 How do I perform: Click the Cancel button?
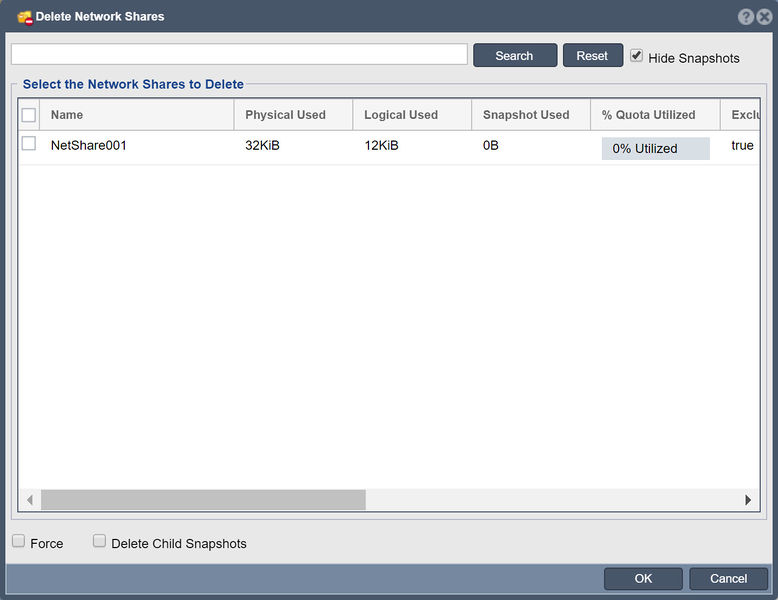(x=728, y=579)
